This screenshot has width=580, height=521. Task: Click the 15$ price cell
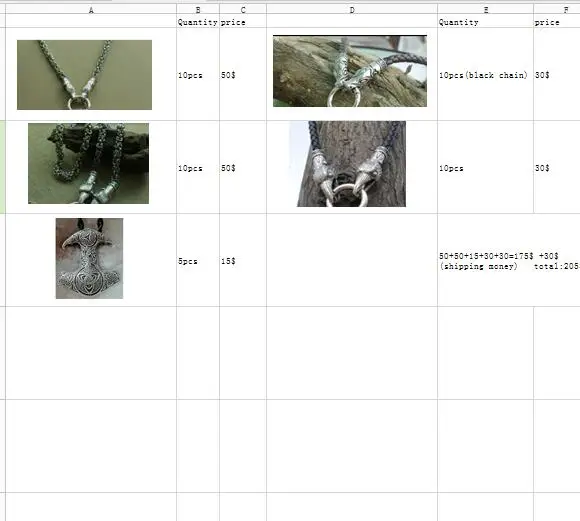[x=243, y=261]
